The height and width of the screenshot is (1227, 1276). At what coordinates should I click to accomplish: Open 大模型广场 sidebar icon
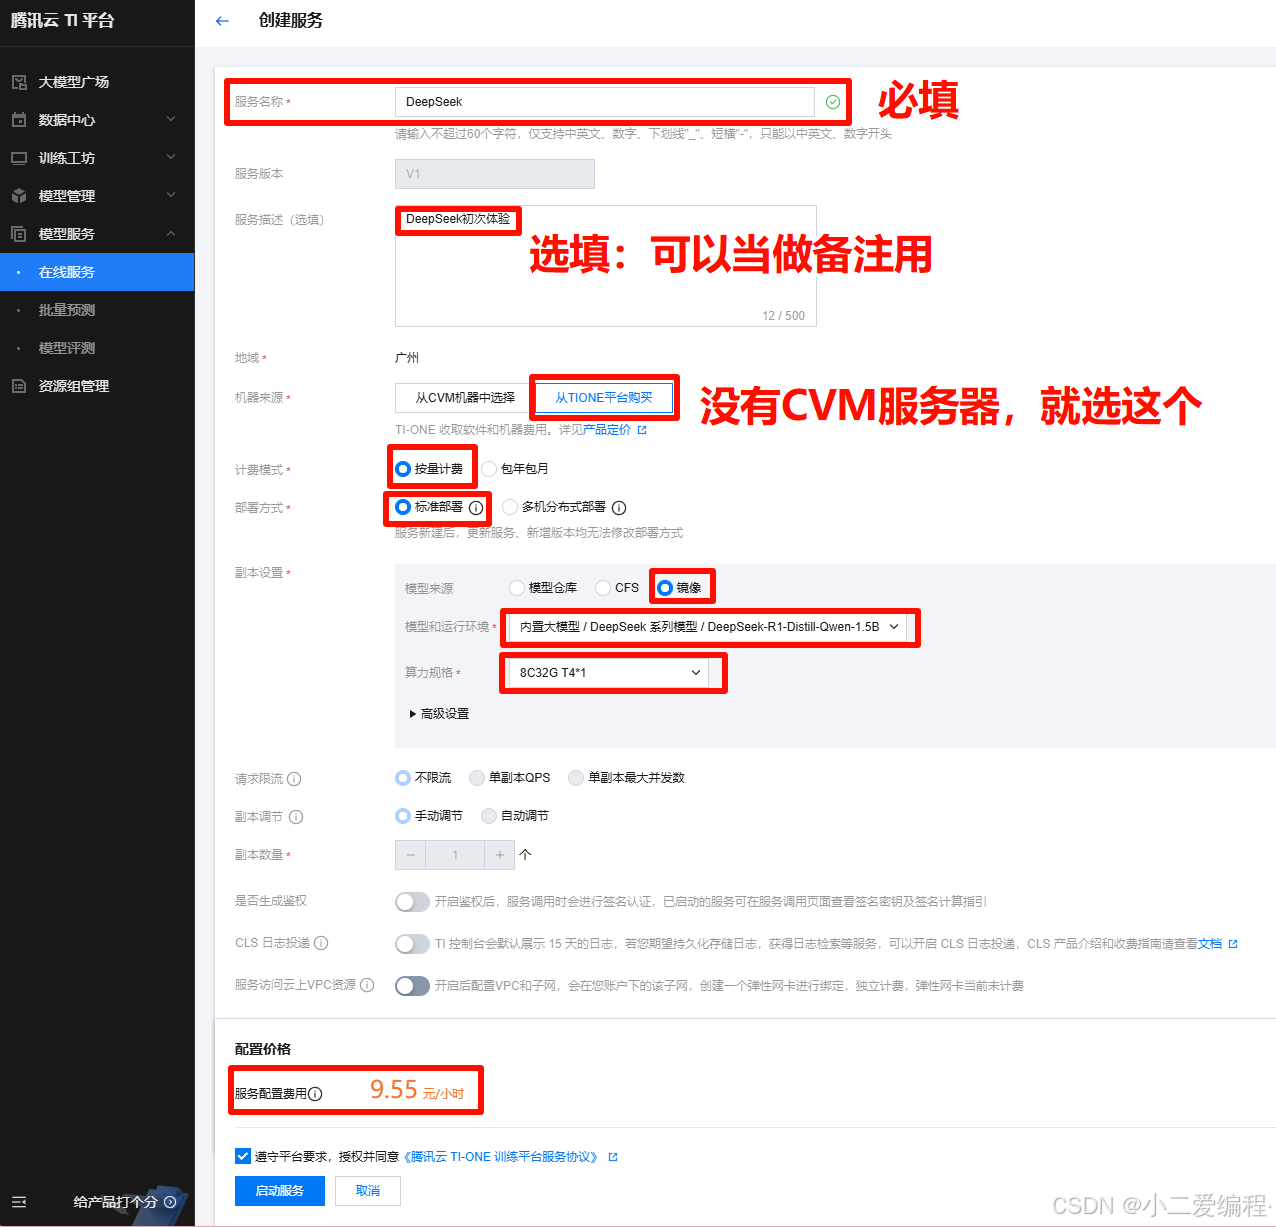pos(19,82)
